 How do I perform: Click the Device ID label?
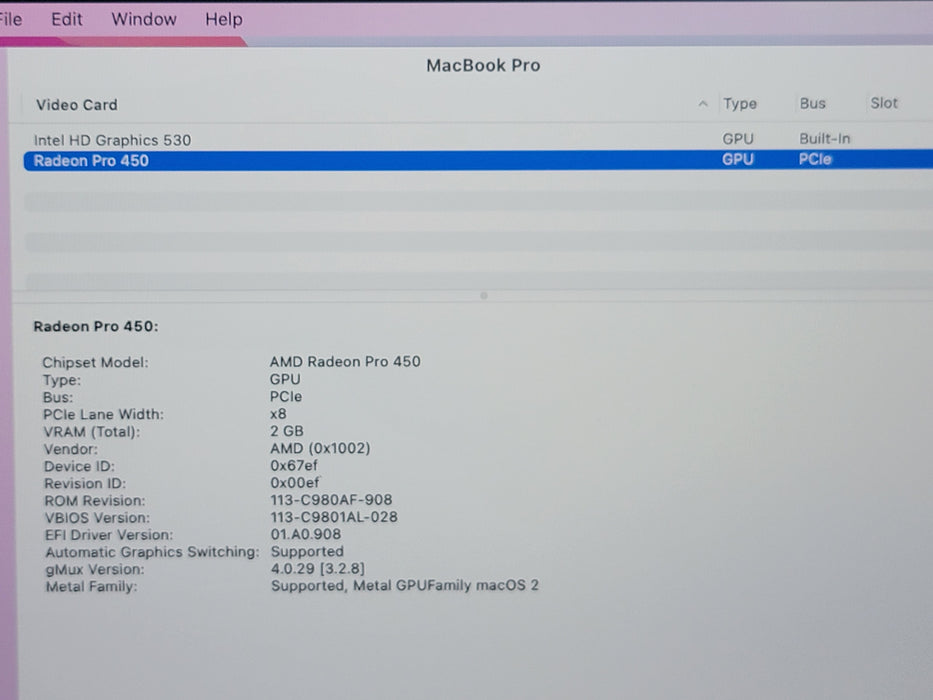(x=79, y=466)
